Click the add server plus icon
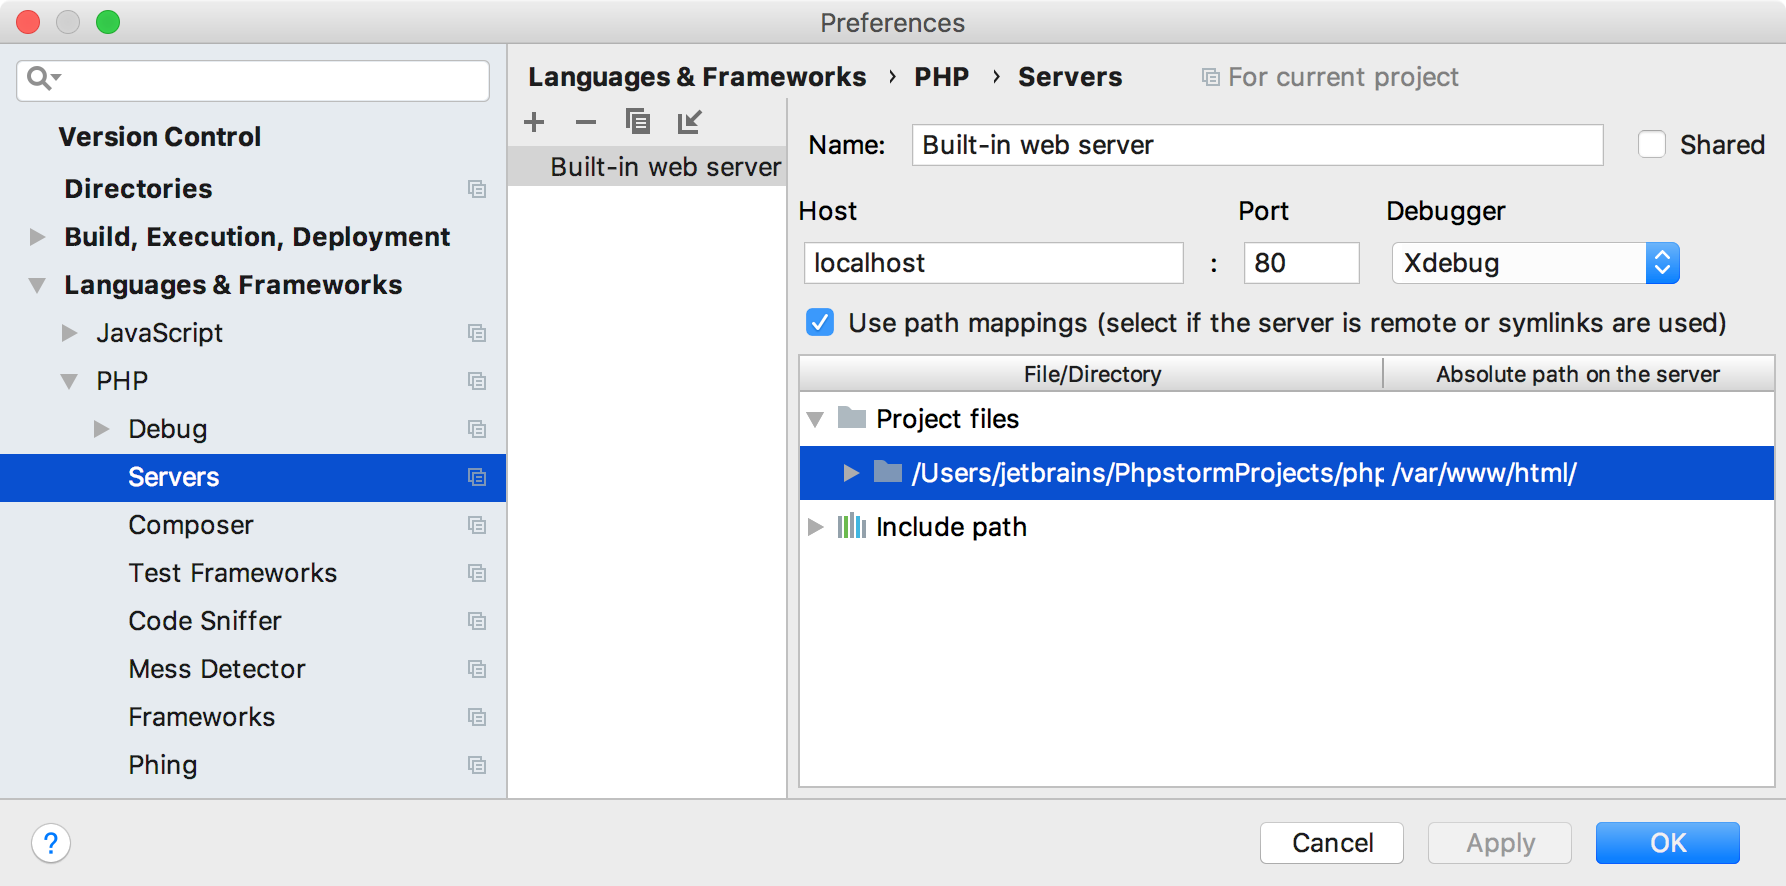The width and height of the screenshot is (1786, 886). point(534,122)
